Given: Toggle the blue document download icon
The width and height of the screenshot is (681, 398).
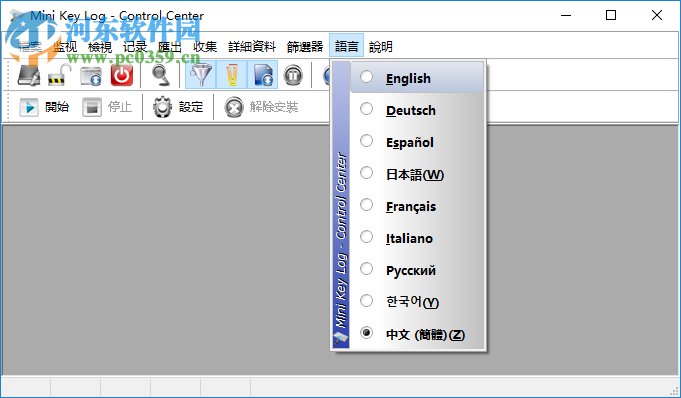Looking at the screenshot, I should [263, 75].
